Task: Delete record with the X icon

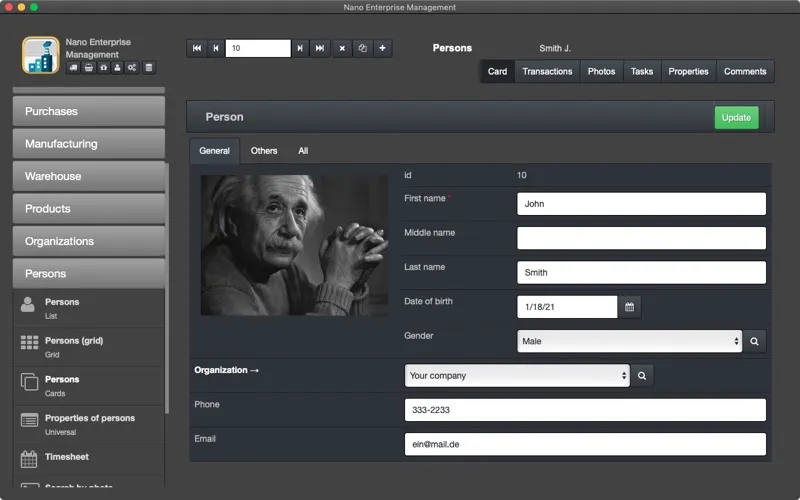Action: click(x=342, y=48)
